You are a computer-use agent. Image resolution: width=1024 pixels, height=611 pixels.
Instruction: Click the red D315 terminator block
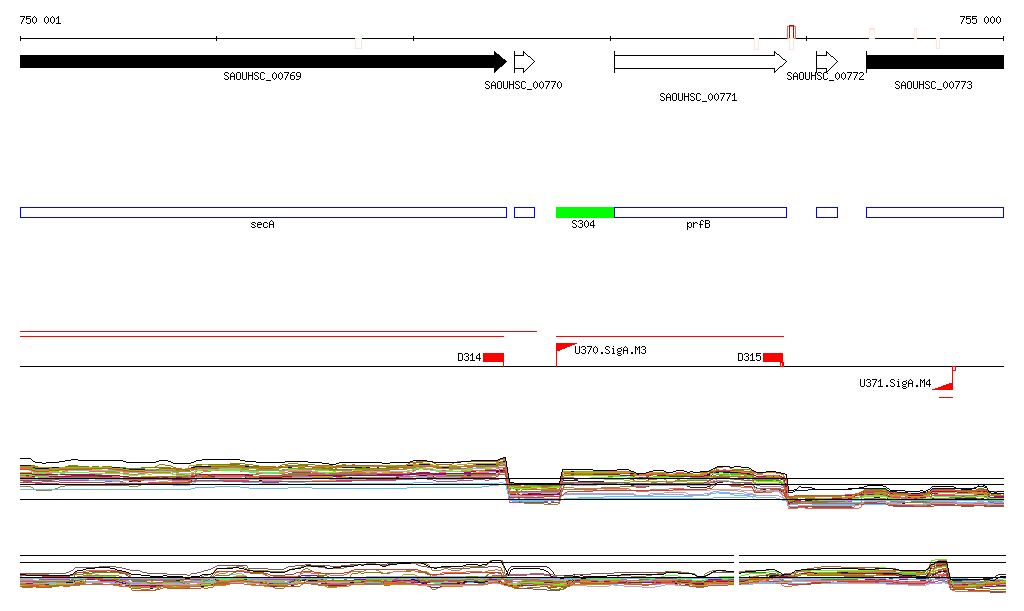point(773,358)
